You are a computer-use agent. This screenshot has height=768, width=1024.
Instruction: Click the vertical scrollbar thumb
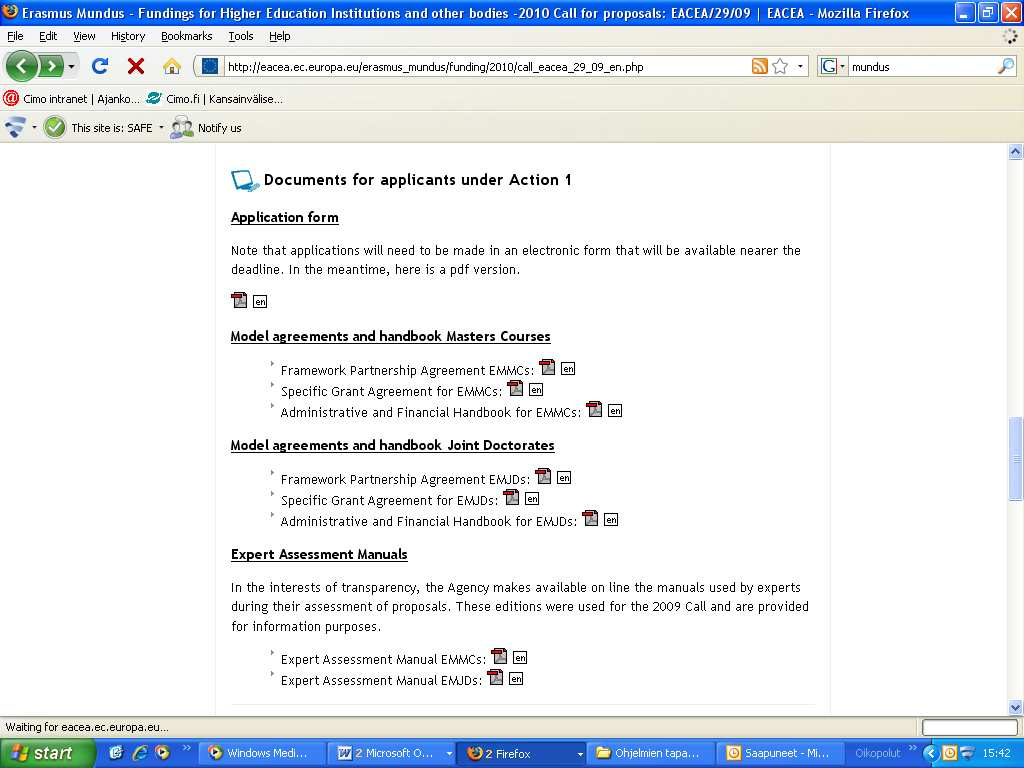[x=1015, y=458]
